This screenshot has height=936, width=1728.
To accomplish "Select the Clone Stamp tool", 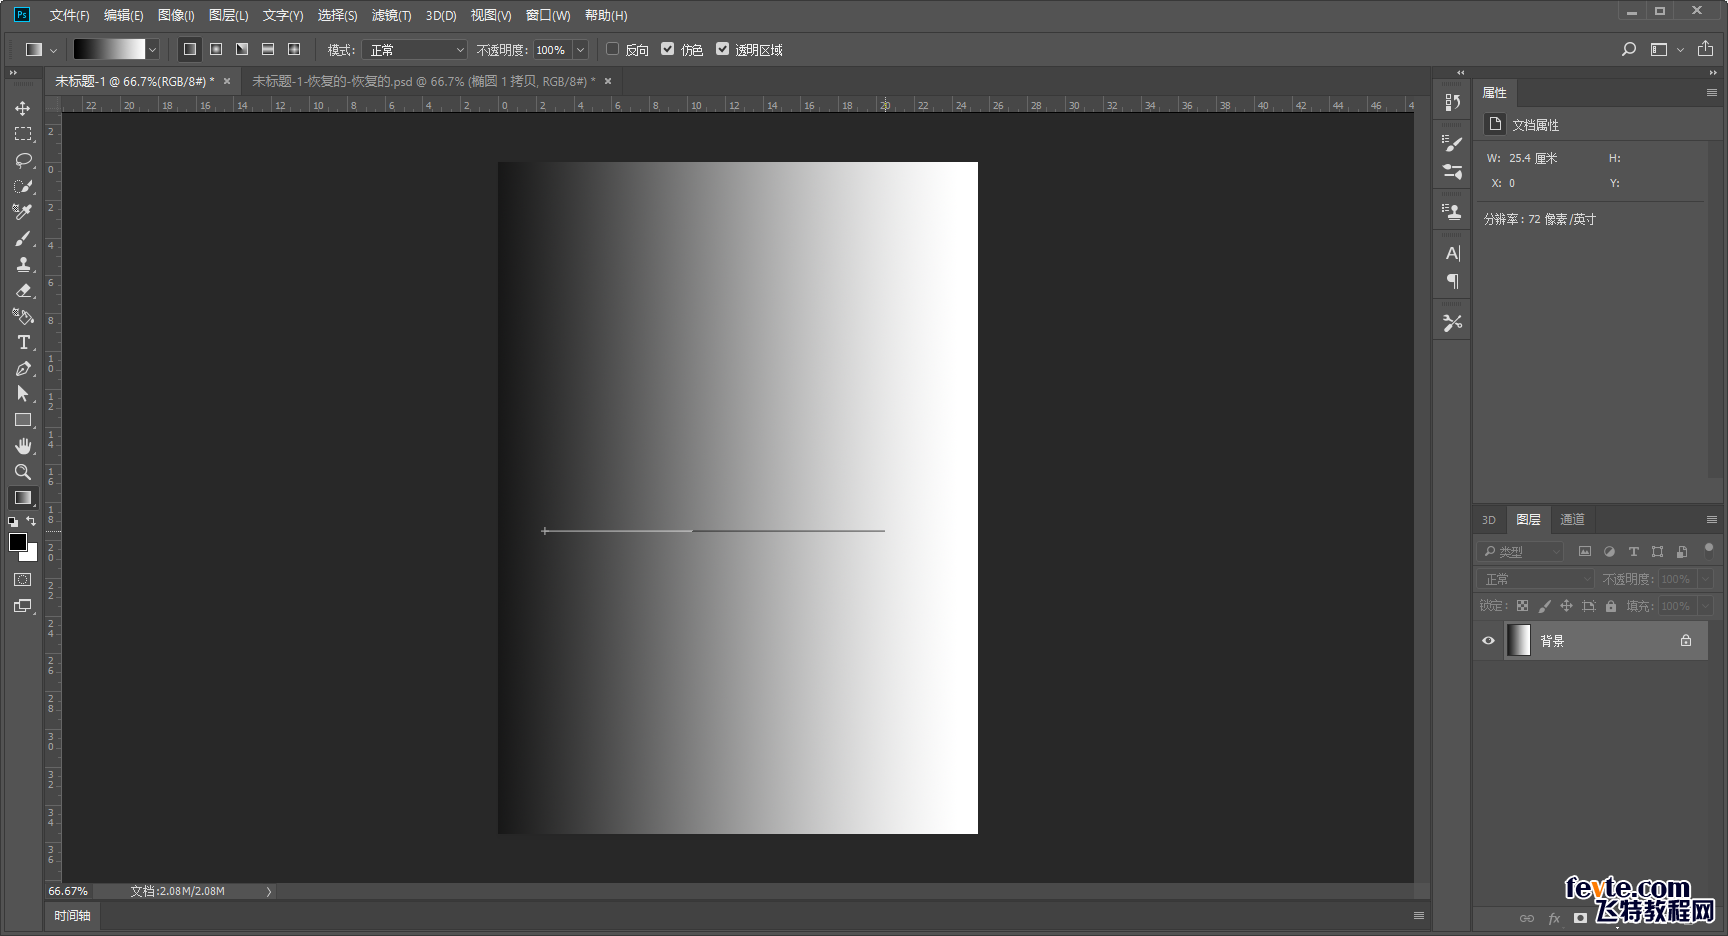I will pos(23,264).
